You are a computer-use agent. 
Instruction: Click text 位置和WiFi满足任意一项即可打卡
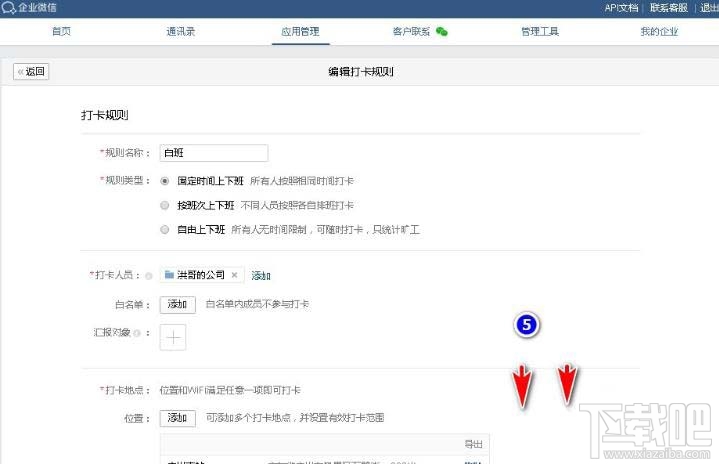(x=230, y=390)
